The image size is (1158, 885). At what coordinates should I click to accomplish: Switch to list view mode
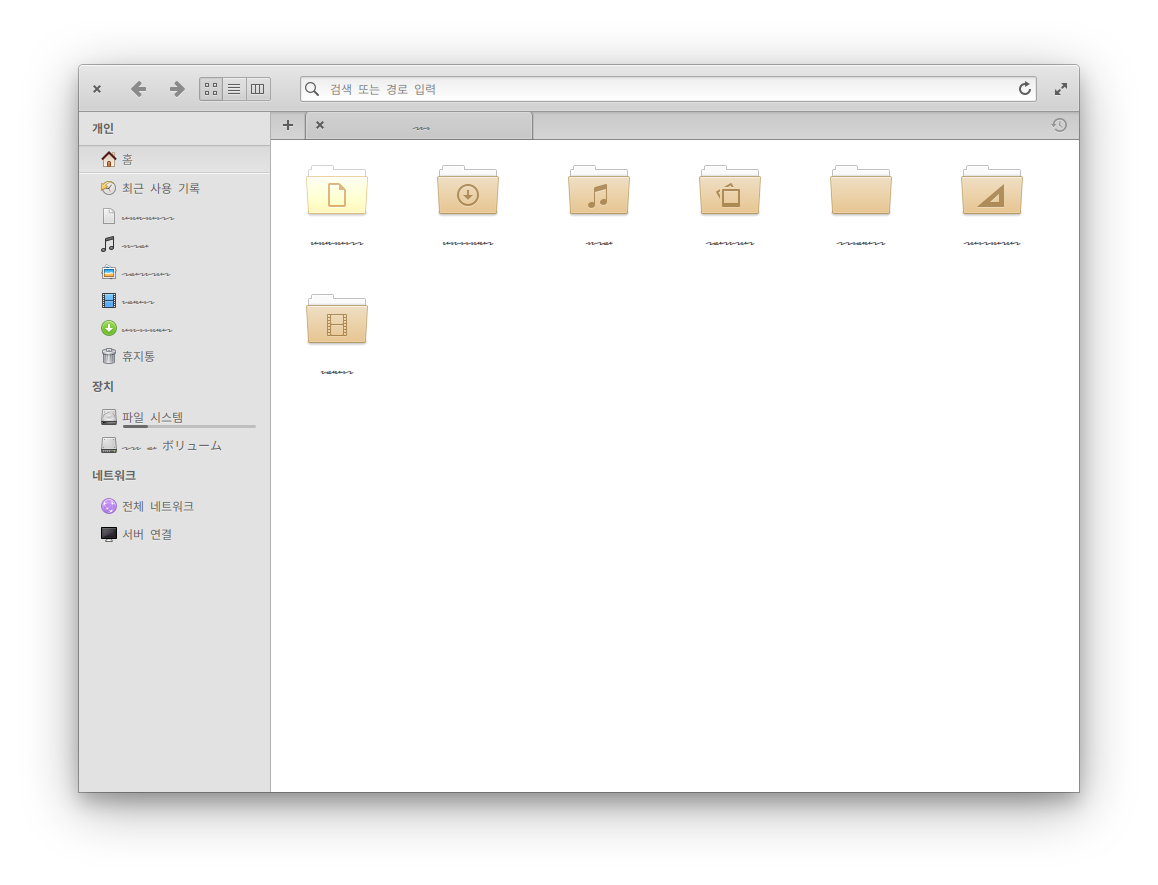tap(234, 89)
